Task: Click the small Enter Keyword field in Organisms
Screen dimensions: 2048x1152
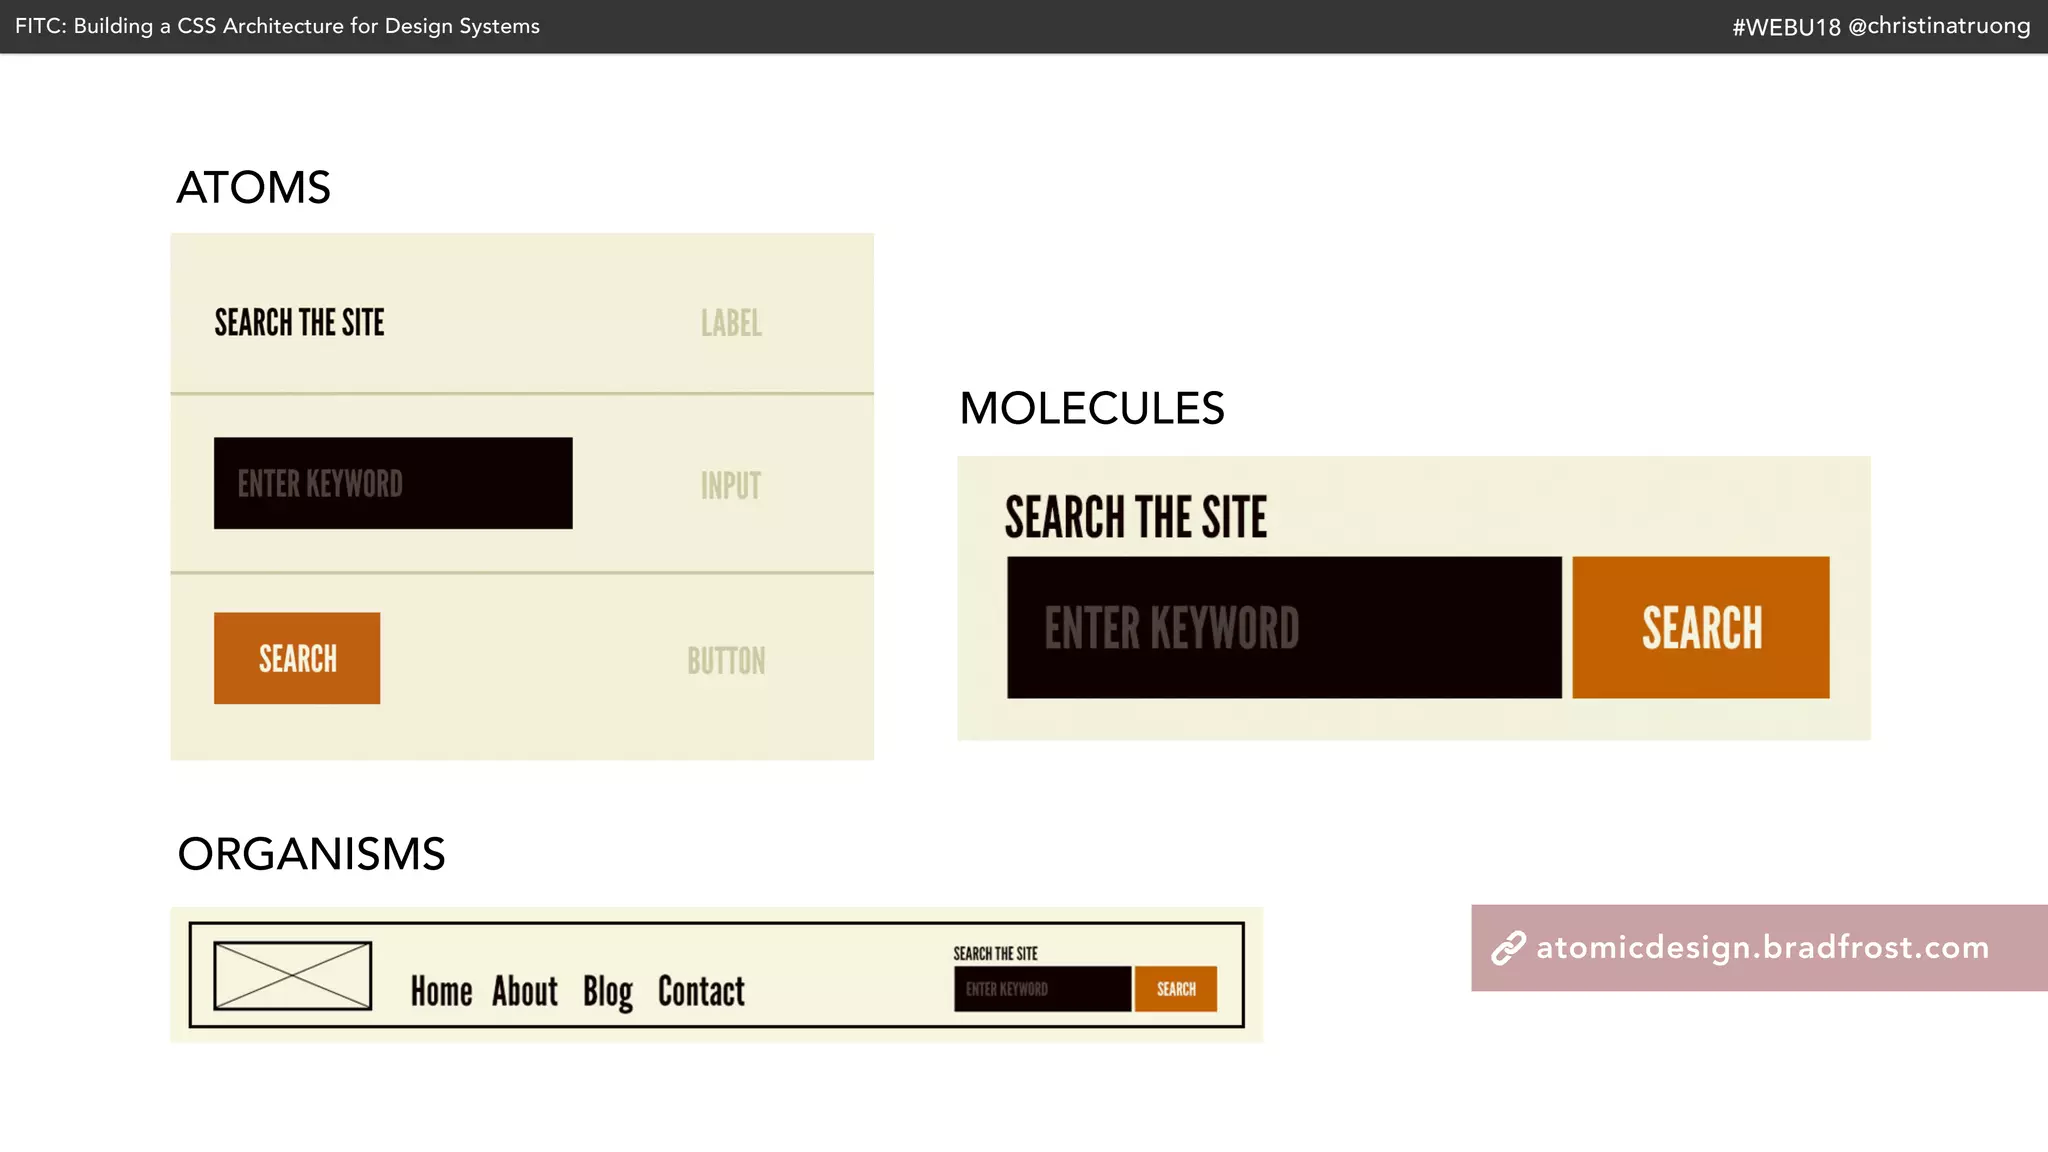Action: [x=1042, y=989]
